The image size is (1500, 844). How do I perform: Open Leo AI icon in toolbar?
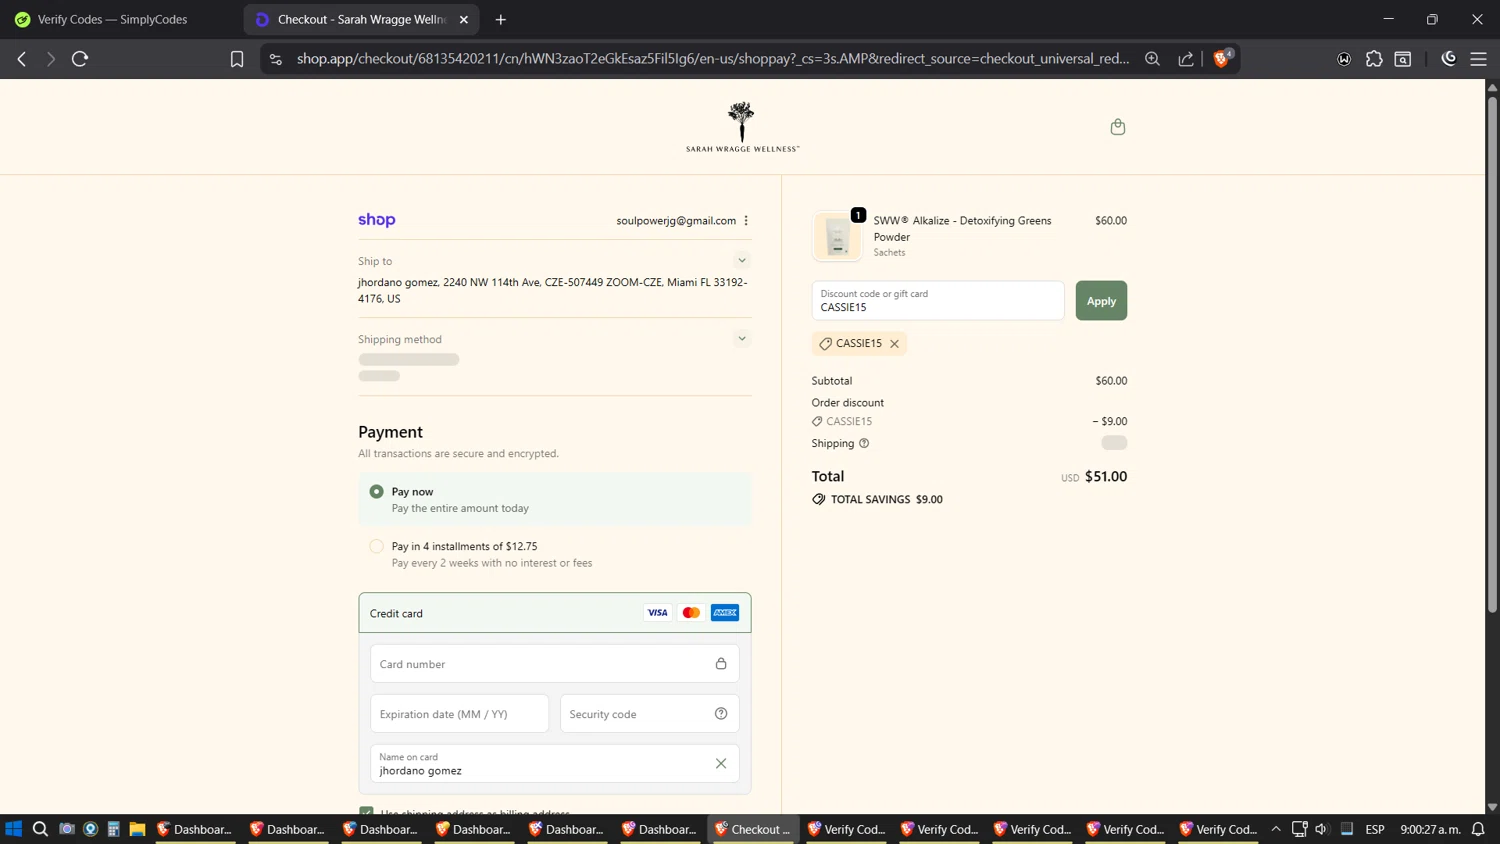pos(1449,59)
